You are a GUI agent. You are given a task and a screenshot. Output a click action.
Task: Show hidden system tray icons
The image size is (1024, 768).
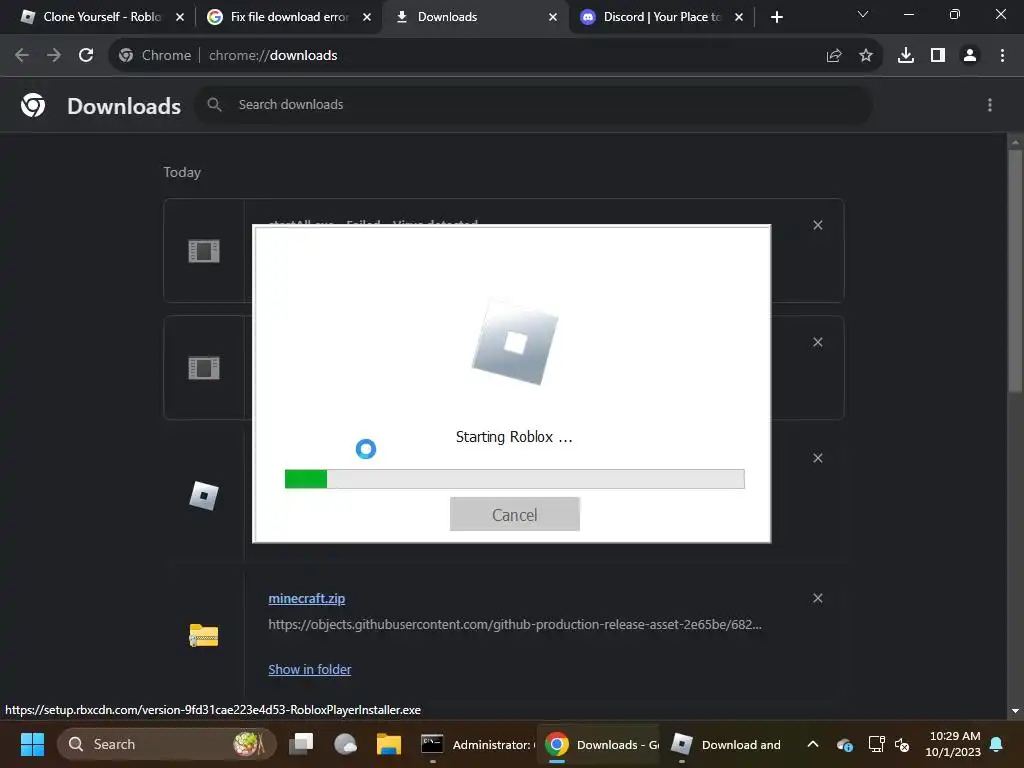pyautogui.click(x=813, y=744)
